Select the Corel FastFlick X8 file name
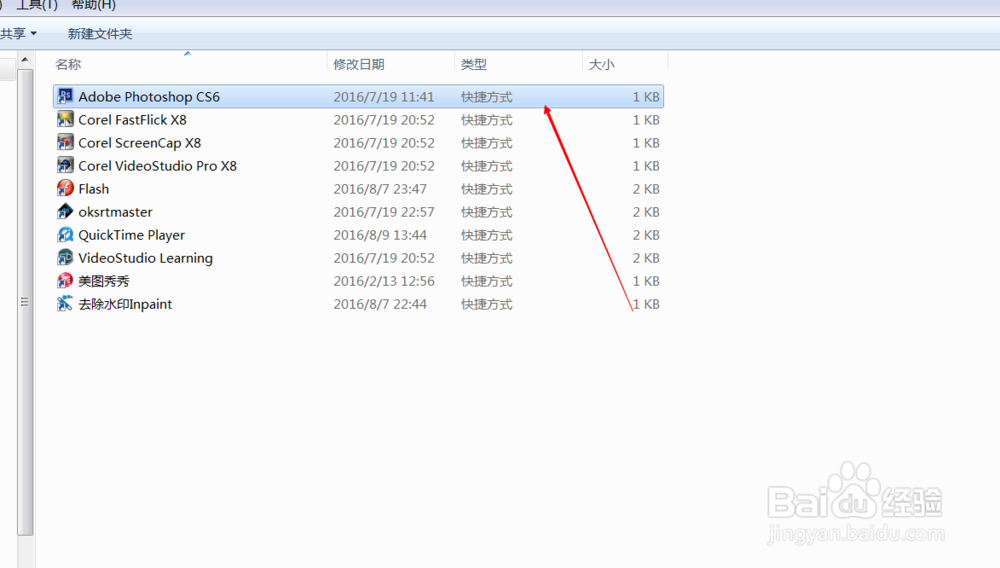The width and height of the screenshot is (1000, 568). [132, 119]
